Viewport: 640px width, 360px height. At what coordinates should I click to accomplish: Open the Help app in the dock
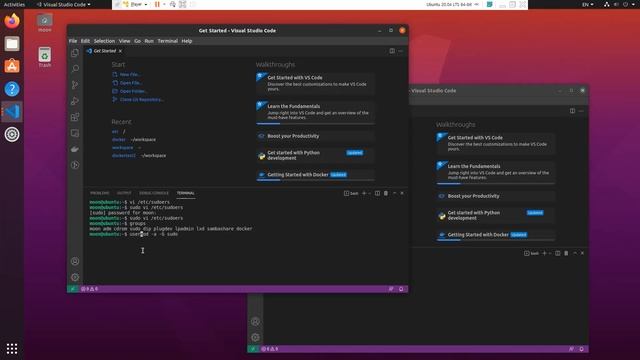(12, 89)
